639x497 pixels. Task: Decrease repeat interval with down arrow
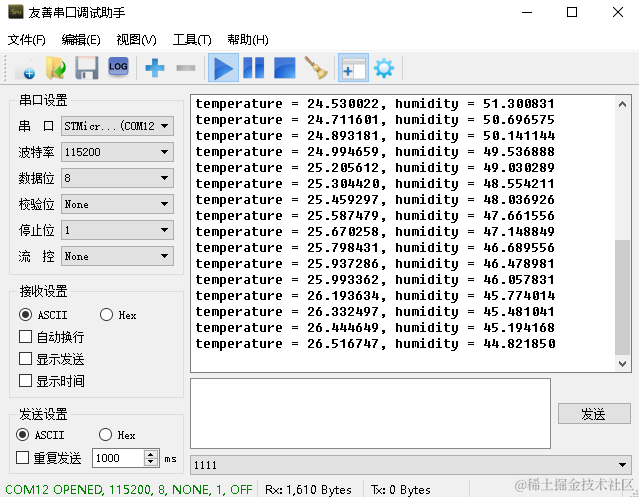(151, 462)
